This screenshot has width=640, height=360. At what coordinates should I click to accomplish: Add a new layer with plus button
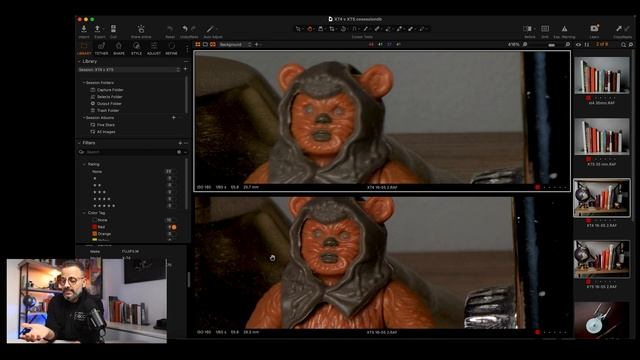257,44
